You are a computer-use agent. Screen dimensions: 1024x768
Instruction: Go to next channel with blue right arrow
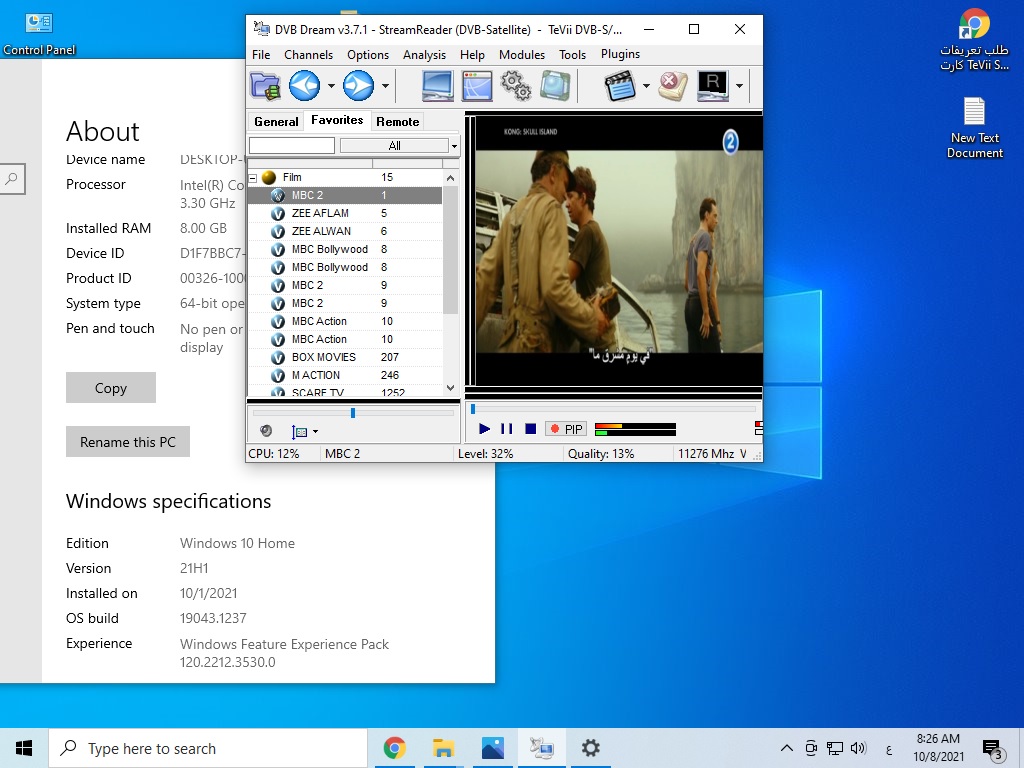(359, 86)
